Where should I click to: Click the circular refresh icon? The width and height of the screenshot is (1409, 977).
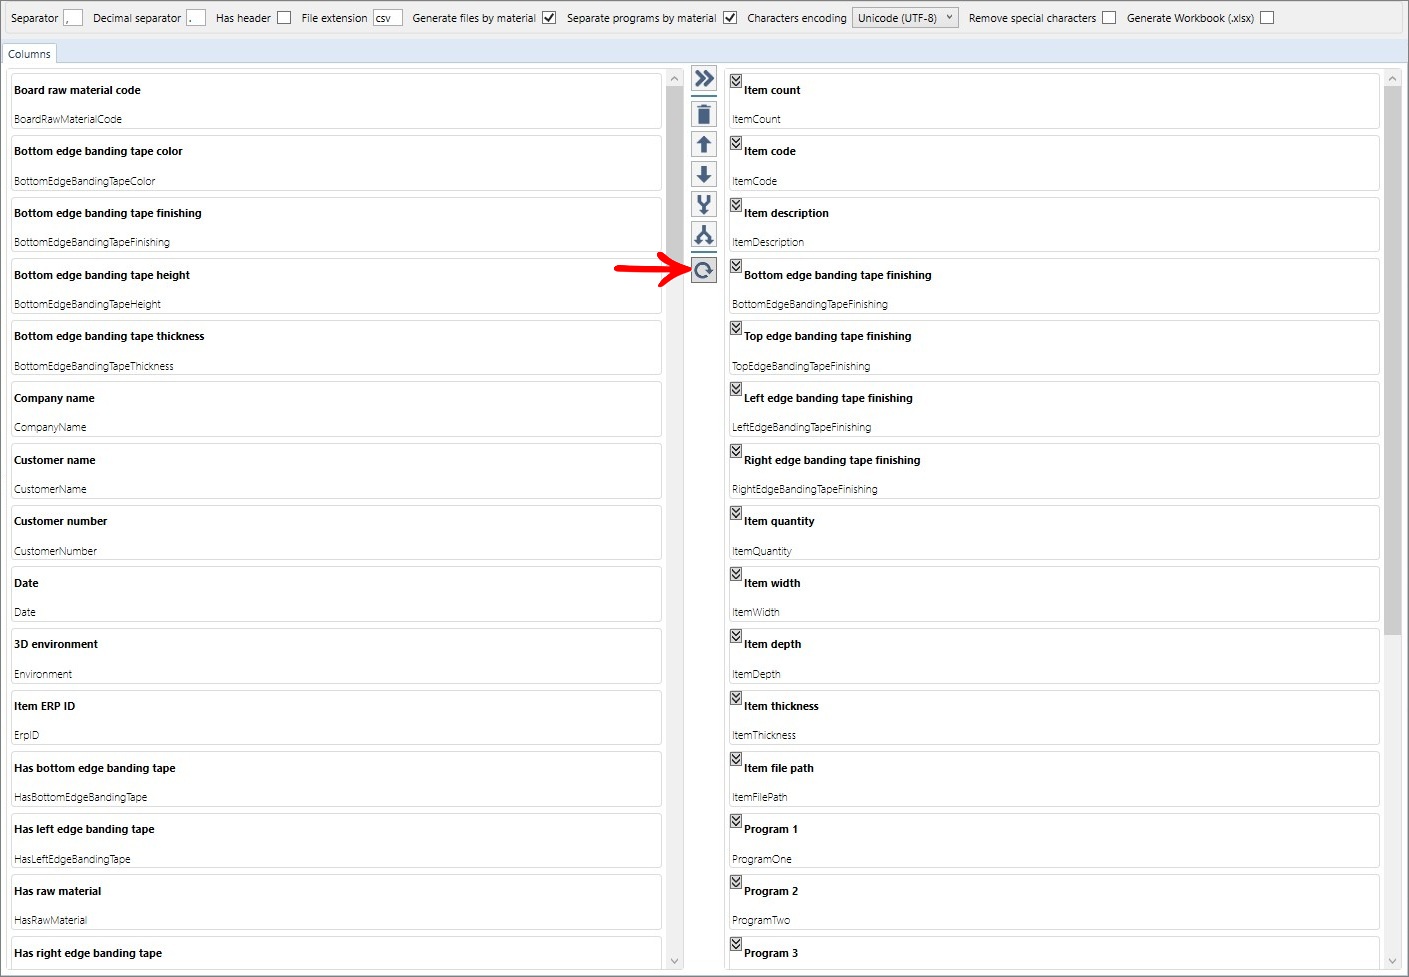704,270
